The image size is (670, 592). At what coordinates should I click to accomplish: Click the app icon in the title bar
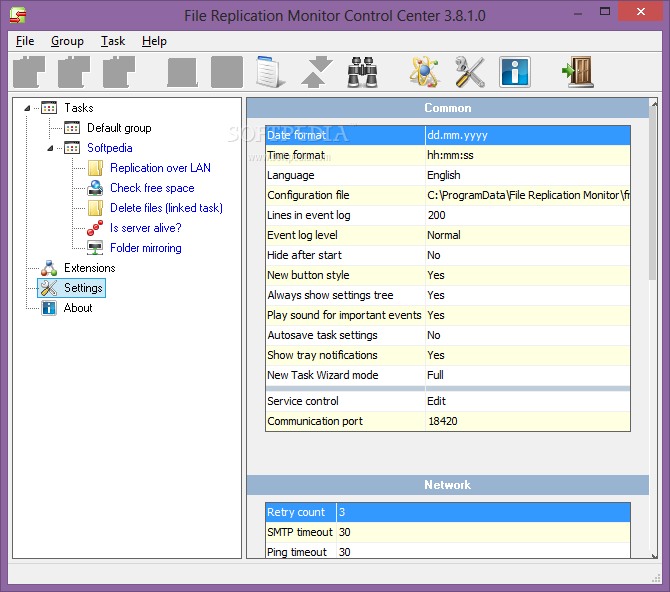pyautogui.click(x=18, y=15)
